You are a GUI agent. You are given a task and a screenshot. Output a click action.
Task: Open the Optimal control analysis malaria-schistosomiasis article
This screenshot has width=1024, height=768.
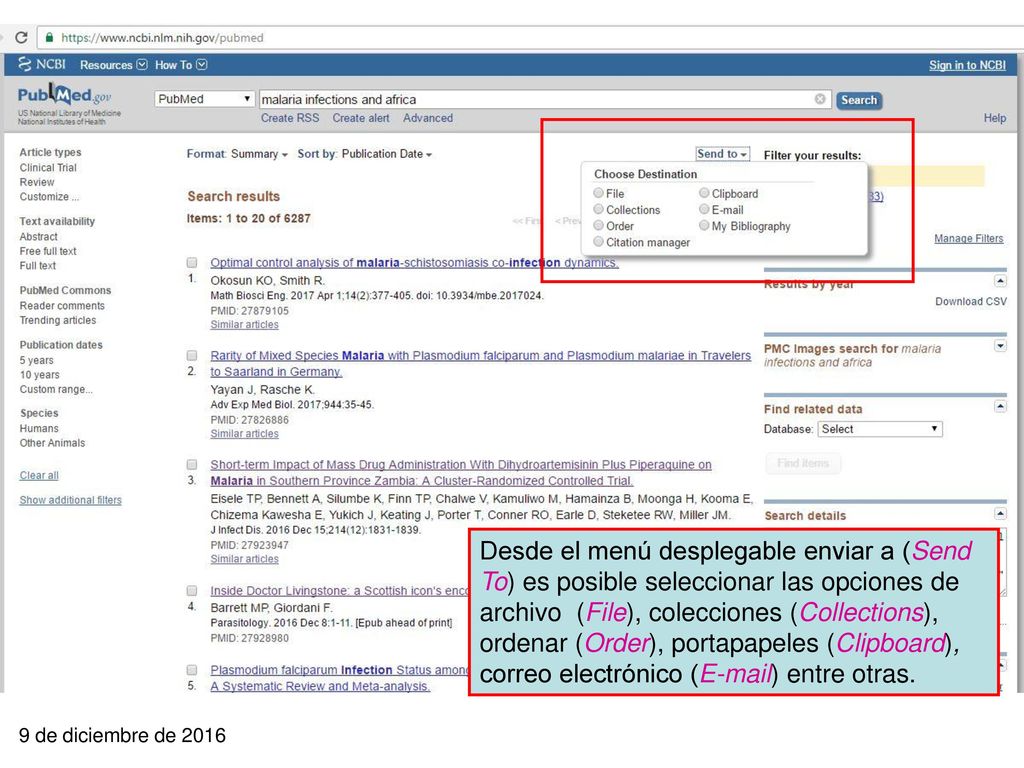[414, 263]
